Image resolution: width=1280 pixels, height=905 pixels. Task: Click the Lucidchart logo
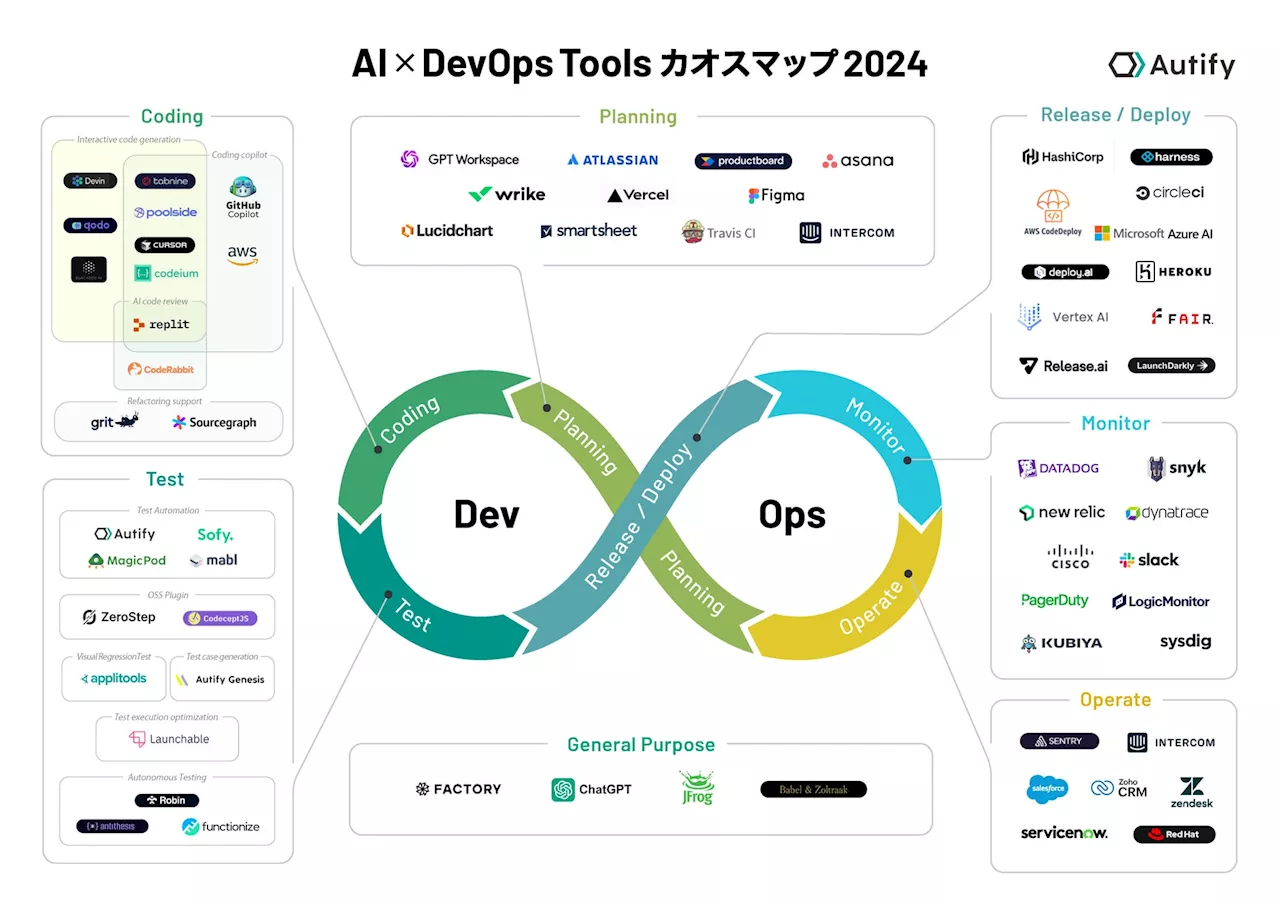tap(447, 231)
